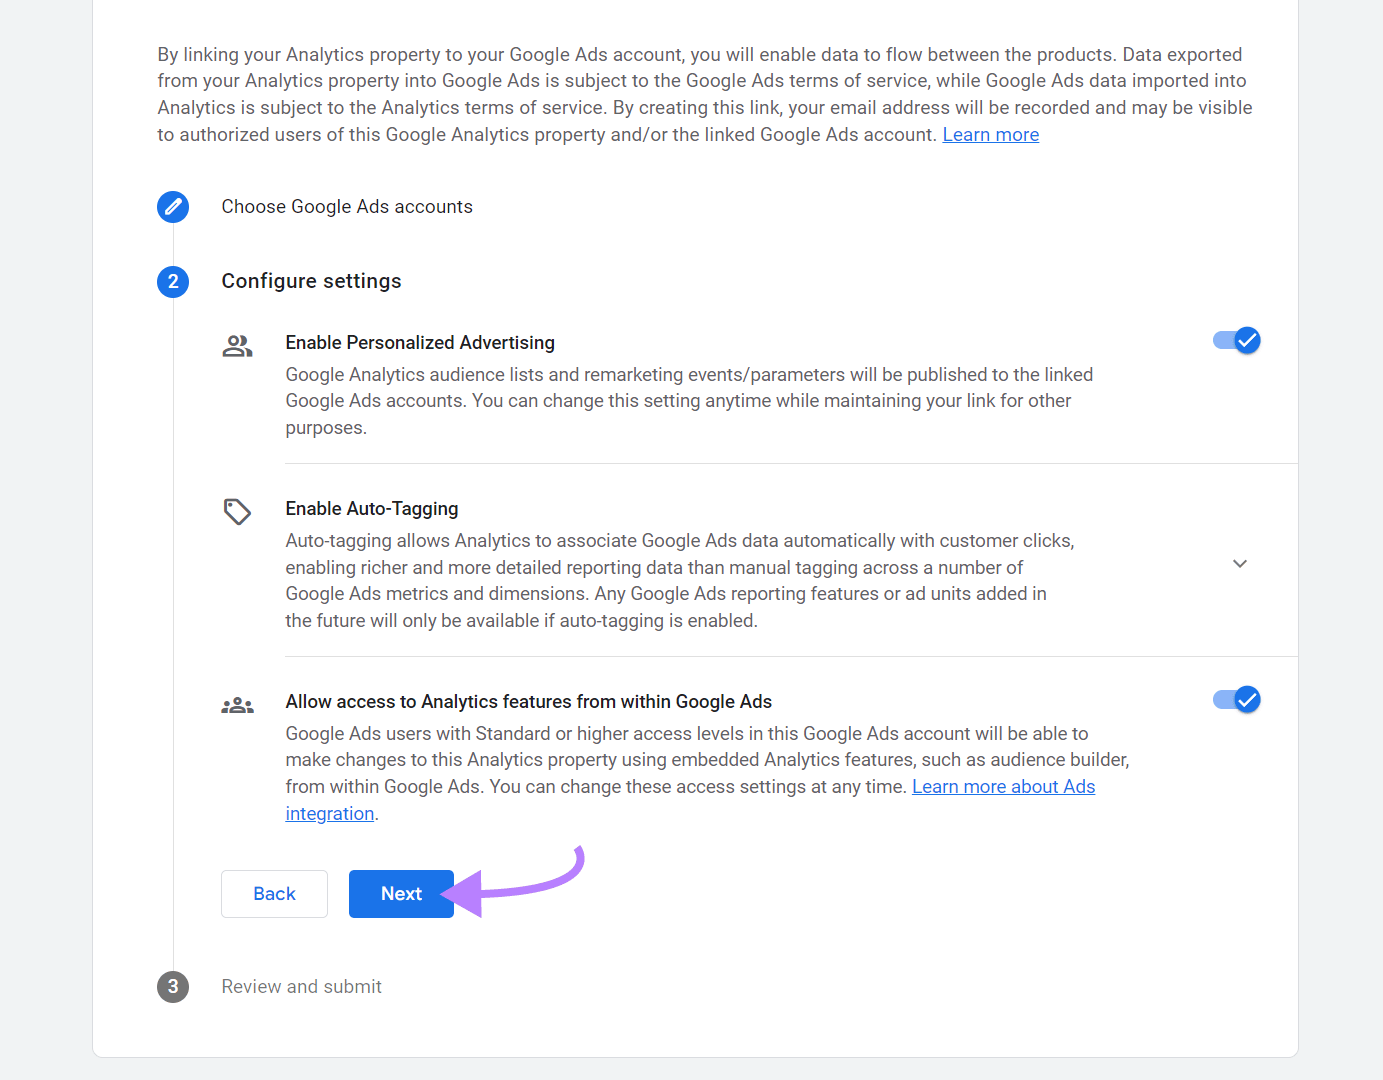The width and height of the screenshot is (1383, 1080).
Task: Click the group icon near Allow access to Analytics features
Action: pyautogui.click(x=237, y=704)
